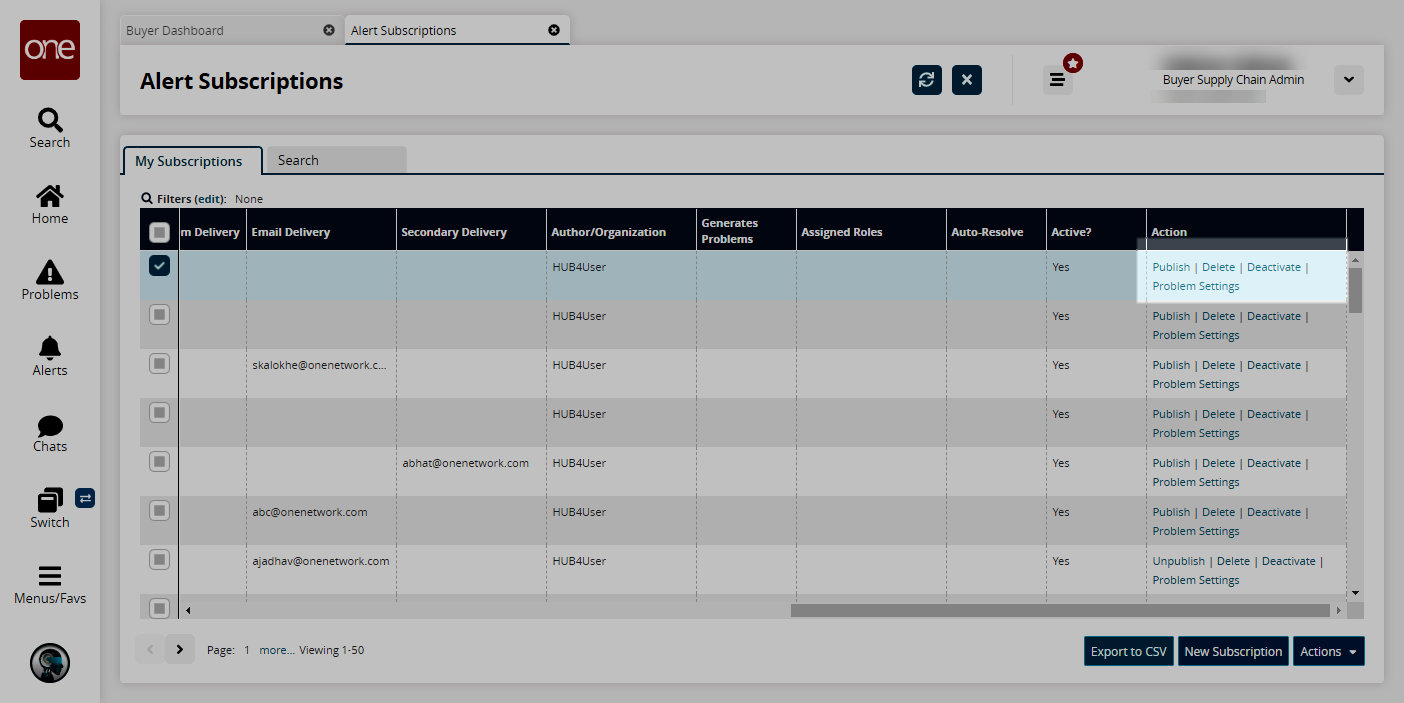The width and height of the screenshot is (1404, 703).
Task: Click the horizontal scrollbar thumb
Action: (1060, 610)
